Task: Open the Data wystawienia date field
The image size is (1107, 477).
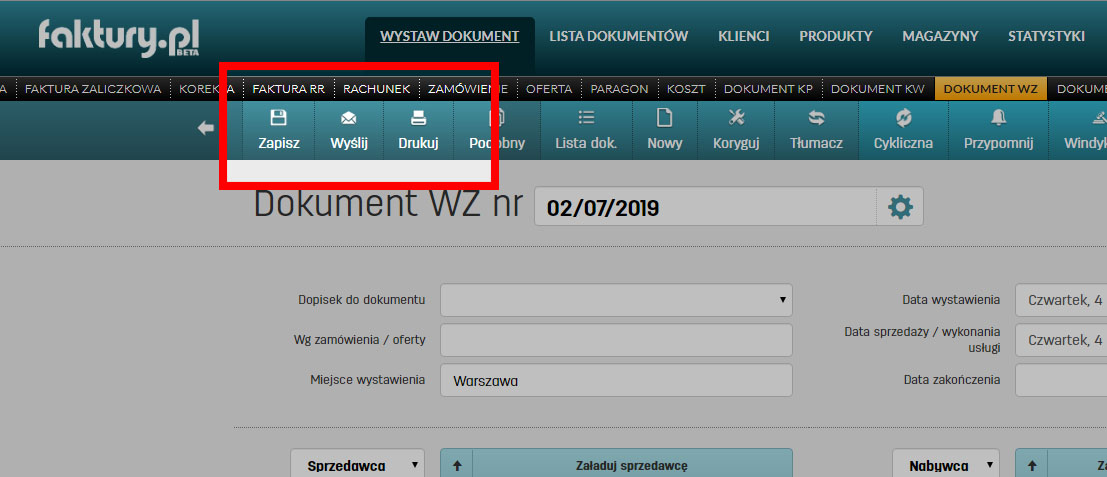Action: (1061, 300)
